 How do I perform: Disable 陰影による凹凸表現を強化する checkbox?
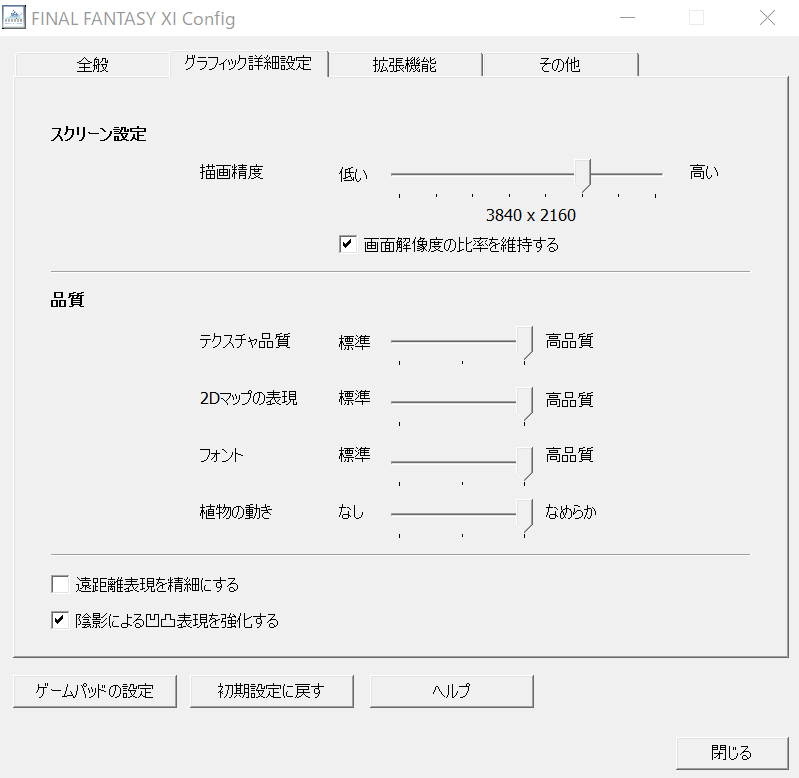(x=60, y=621)
